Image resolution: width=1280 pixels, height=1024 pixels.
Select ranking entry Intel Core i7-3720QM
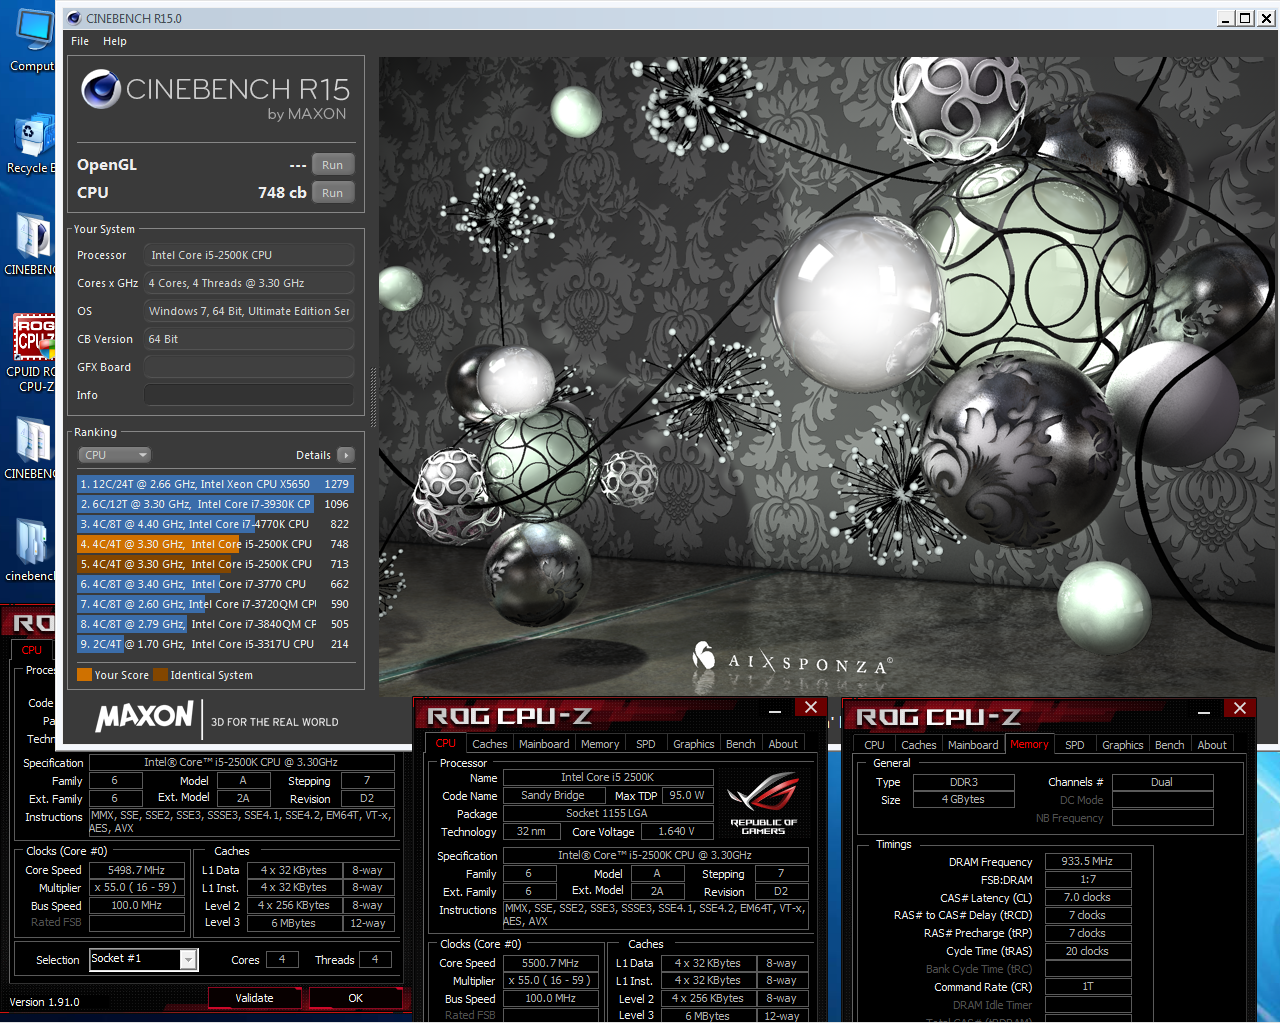click(x=215, y=604)
